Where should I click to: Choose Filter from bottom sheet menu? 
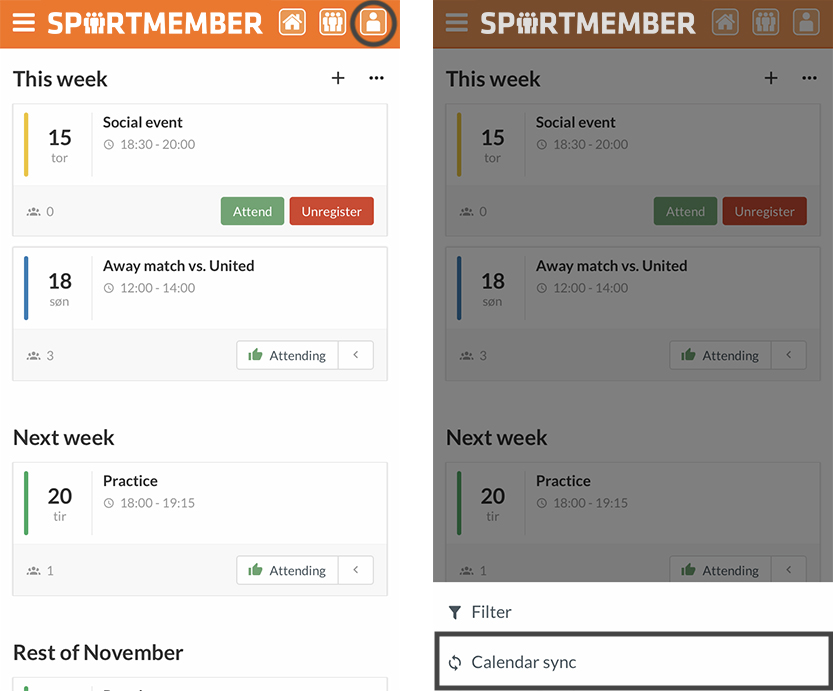(633, 612)
